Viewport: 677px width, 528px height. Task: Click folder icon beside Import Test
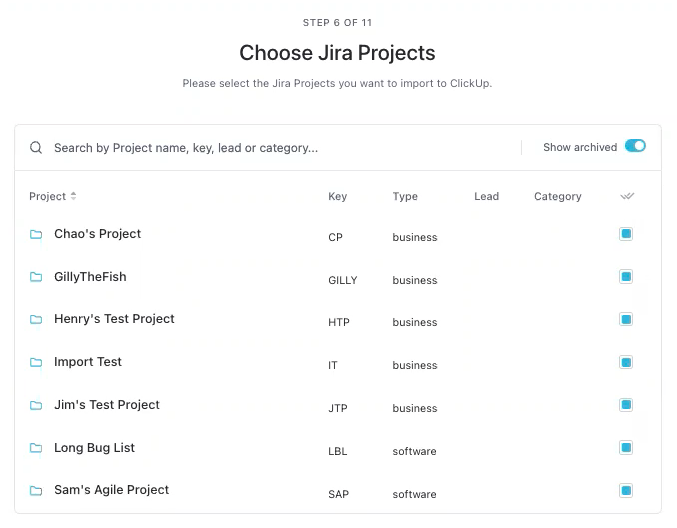[x=36, y=362]
